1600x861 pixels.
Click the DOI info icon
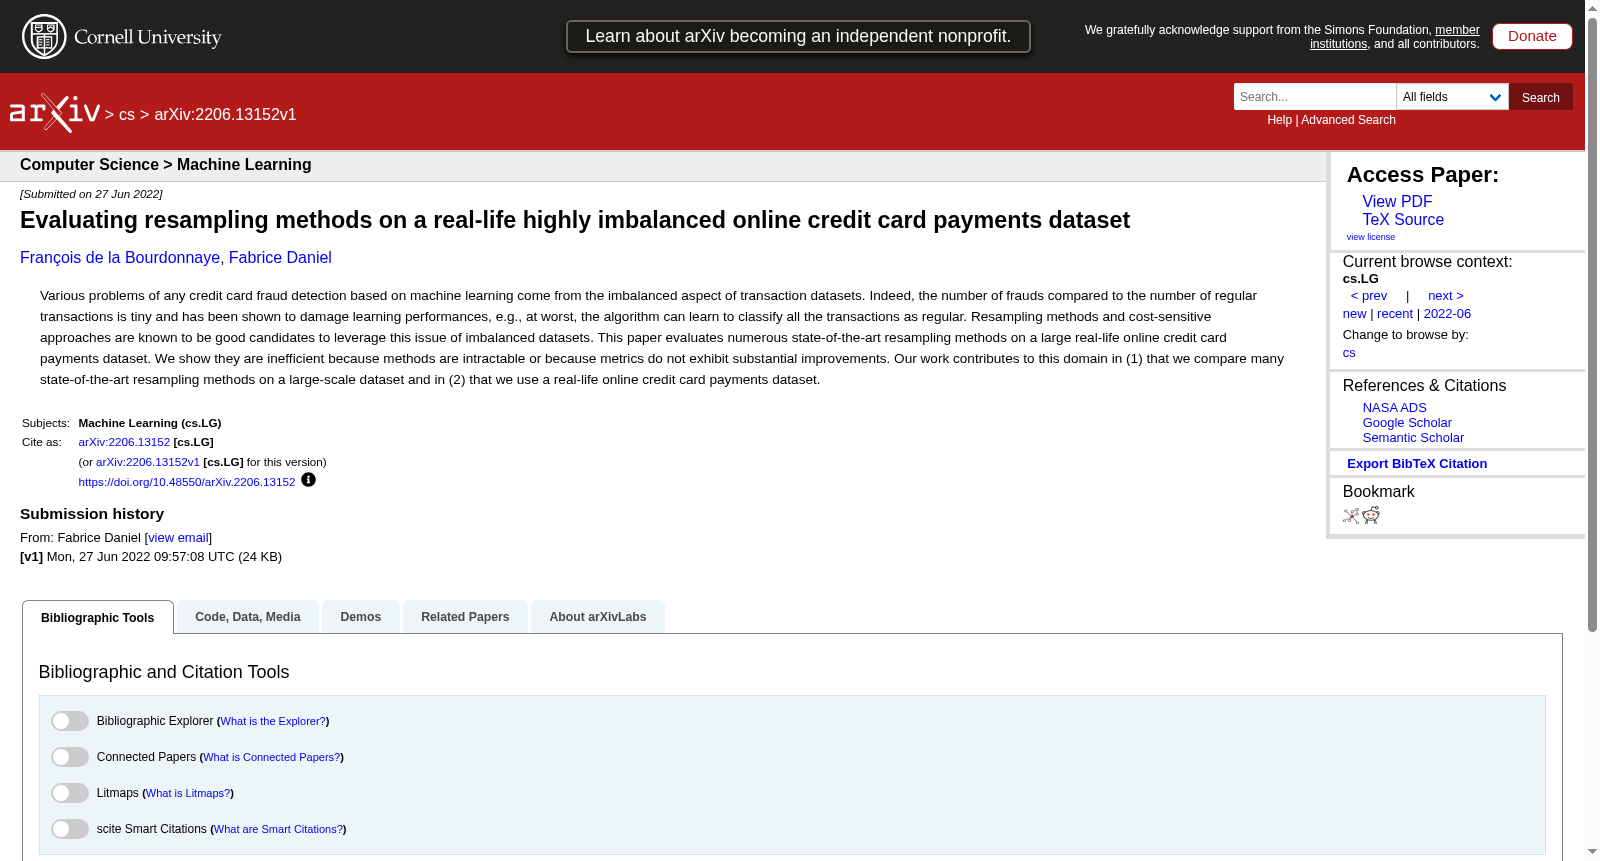308,480
